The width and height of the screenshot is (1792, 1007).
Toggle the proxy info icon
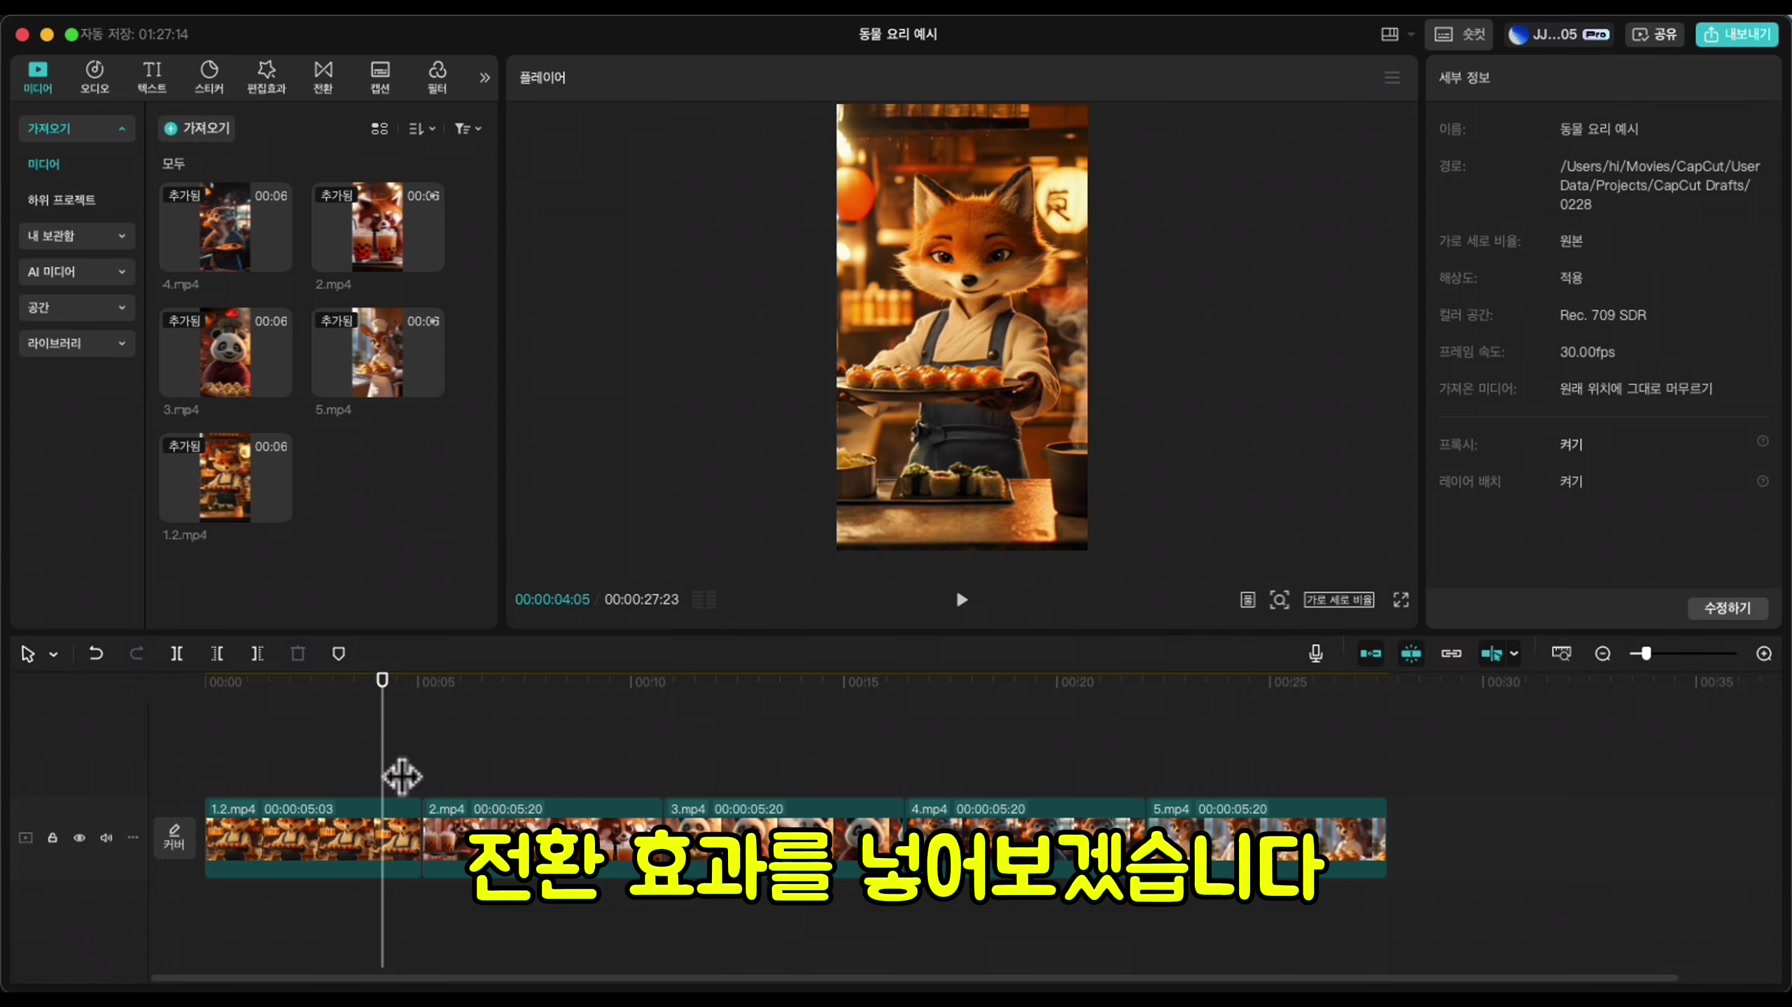point(1763,442)
